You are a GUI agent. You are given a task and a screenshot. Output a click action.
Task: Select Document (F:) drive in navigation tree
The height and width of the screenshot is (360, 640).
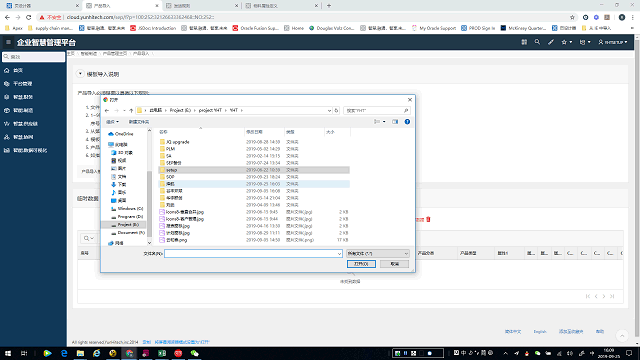click(x=128, y=233)
